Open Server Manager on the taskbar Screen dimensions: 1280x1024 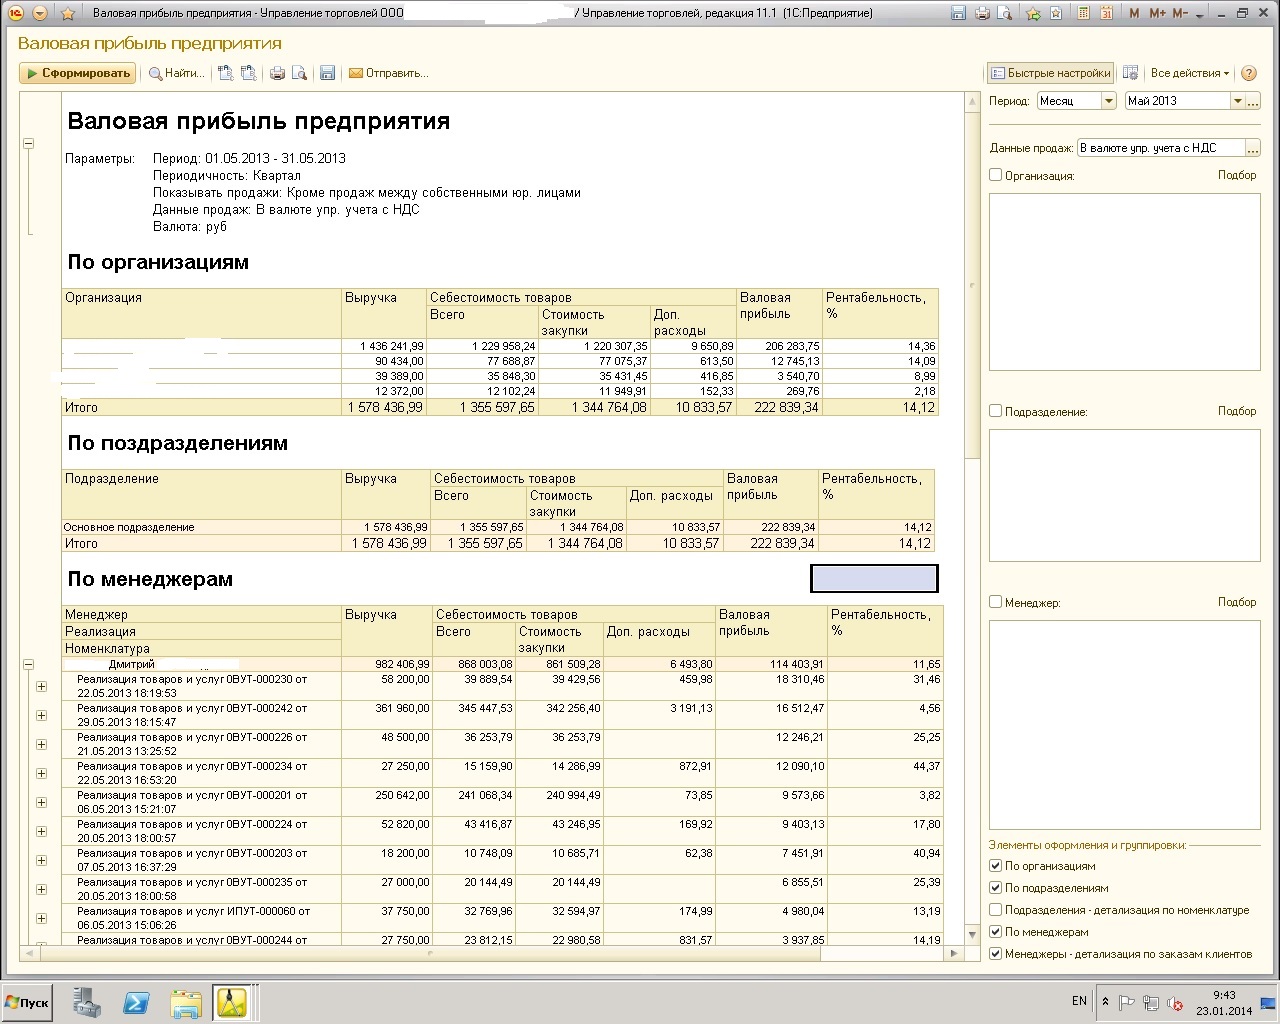[87, 1002]
